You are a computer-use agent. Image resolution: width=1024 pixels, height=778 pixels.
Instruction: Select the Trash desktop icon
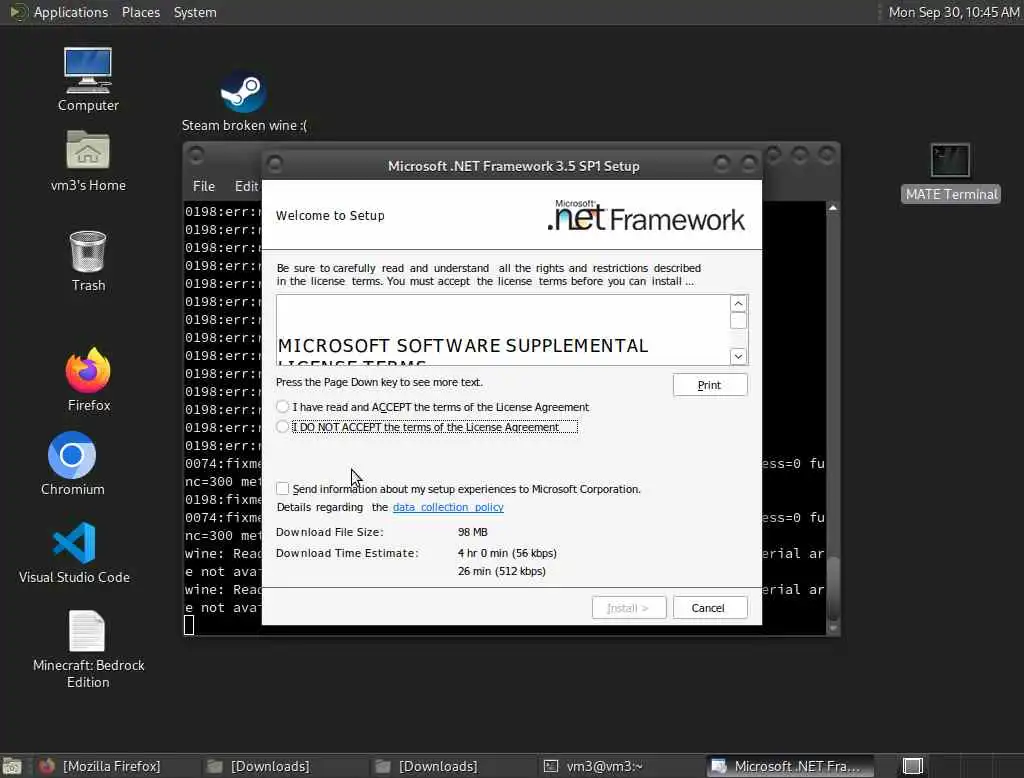(88, 261)
